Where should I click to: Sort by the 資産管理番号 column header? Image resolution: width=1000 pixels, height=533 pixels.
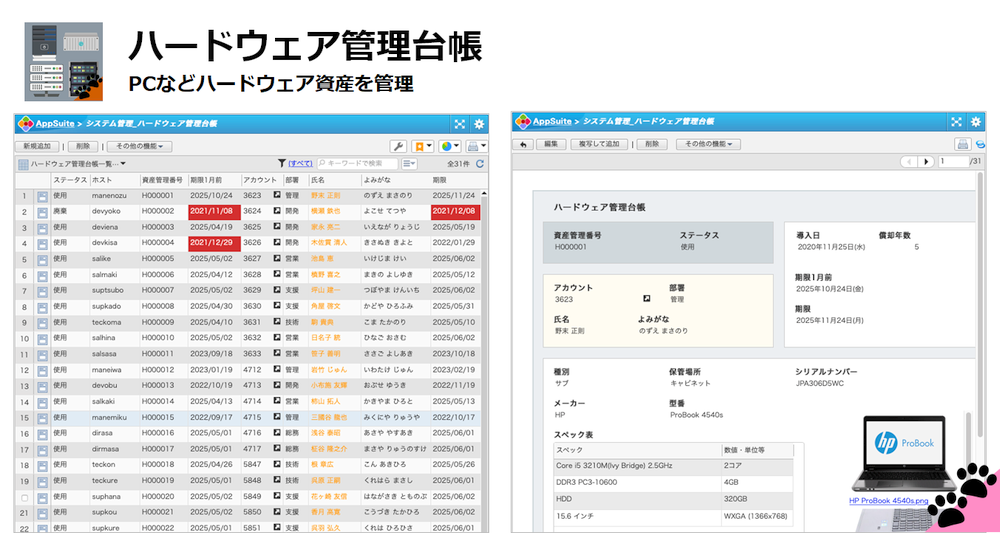pyautogui.click(x=162, y=179)
